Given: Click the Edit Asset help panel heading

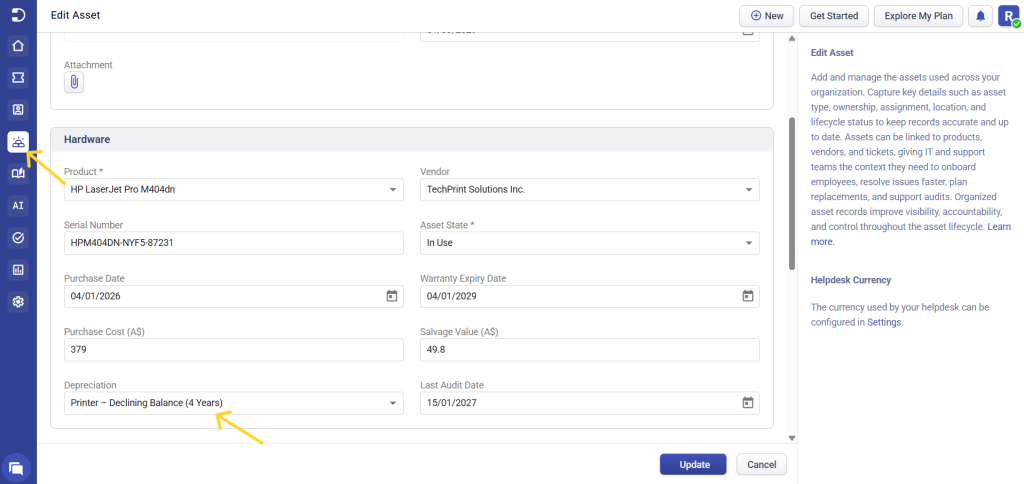Looking at the screenshot, I should coord(832,52).
